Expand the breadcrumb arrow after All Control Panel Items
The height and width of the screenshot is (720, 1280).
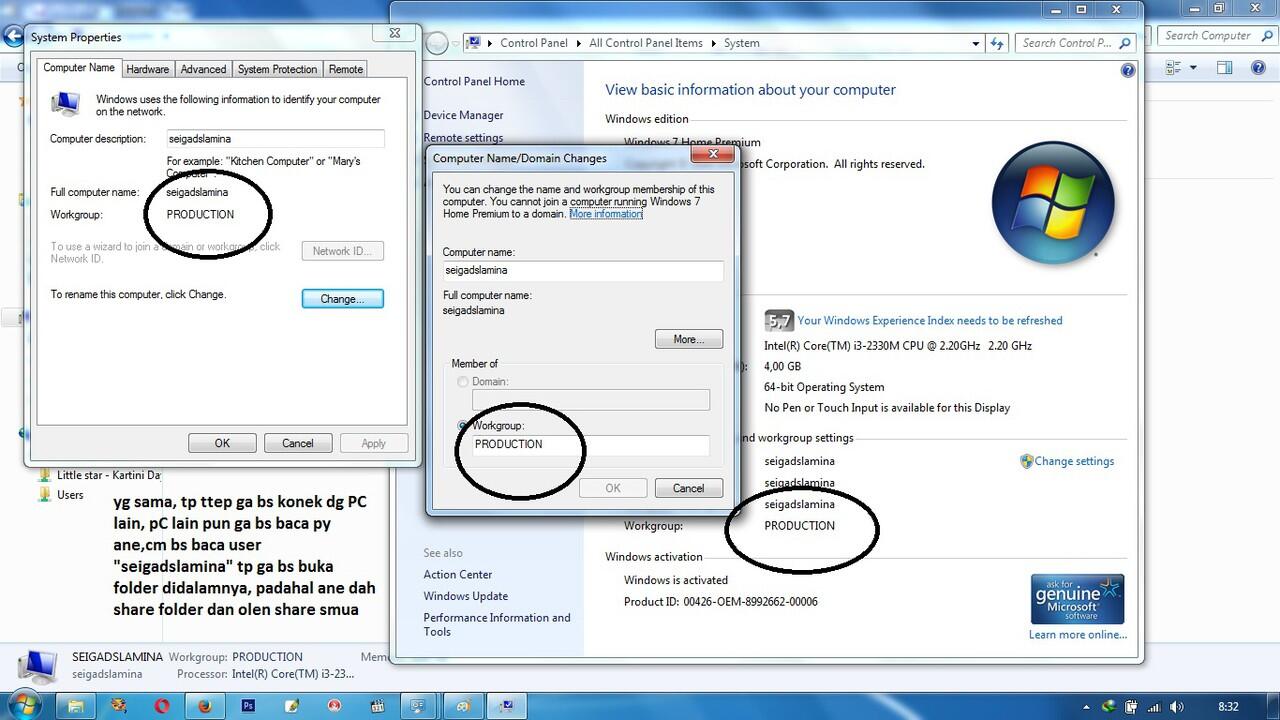tap(713, 43)
